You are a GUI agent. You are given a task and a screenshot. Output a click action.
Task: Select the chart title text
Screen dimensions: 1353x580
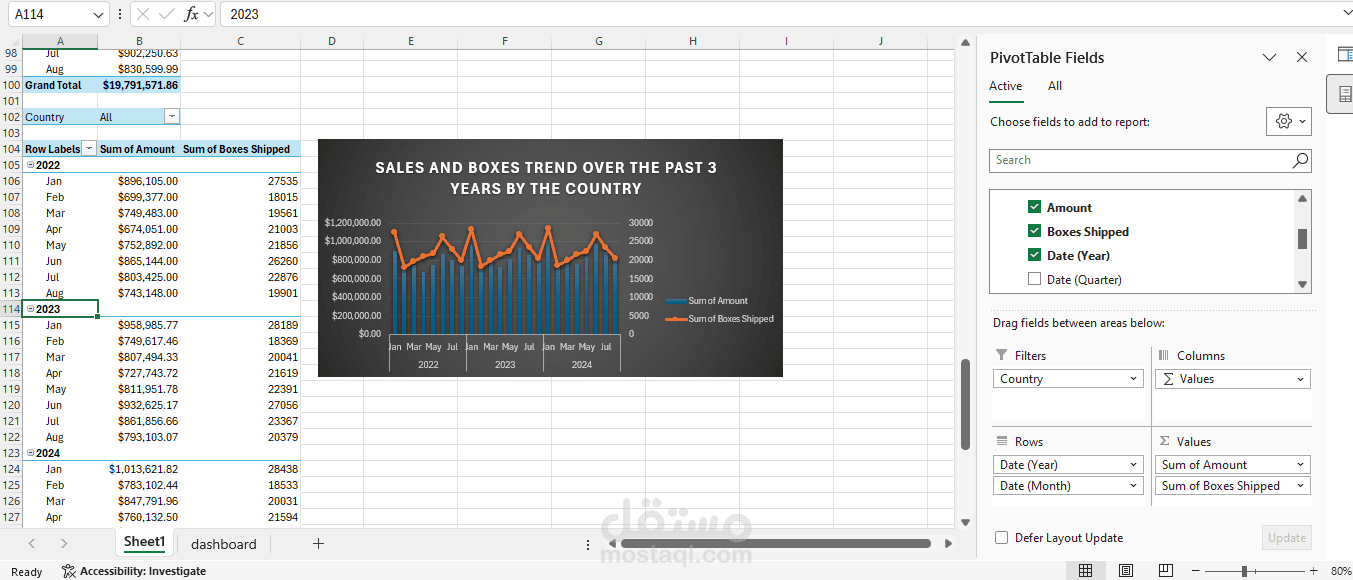[x=546, y=178]
